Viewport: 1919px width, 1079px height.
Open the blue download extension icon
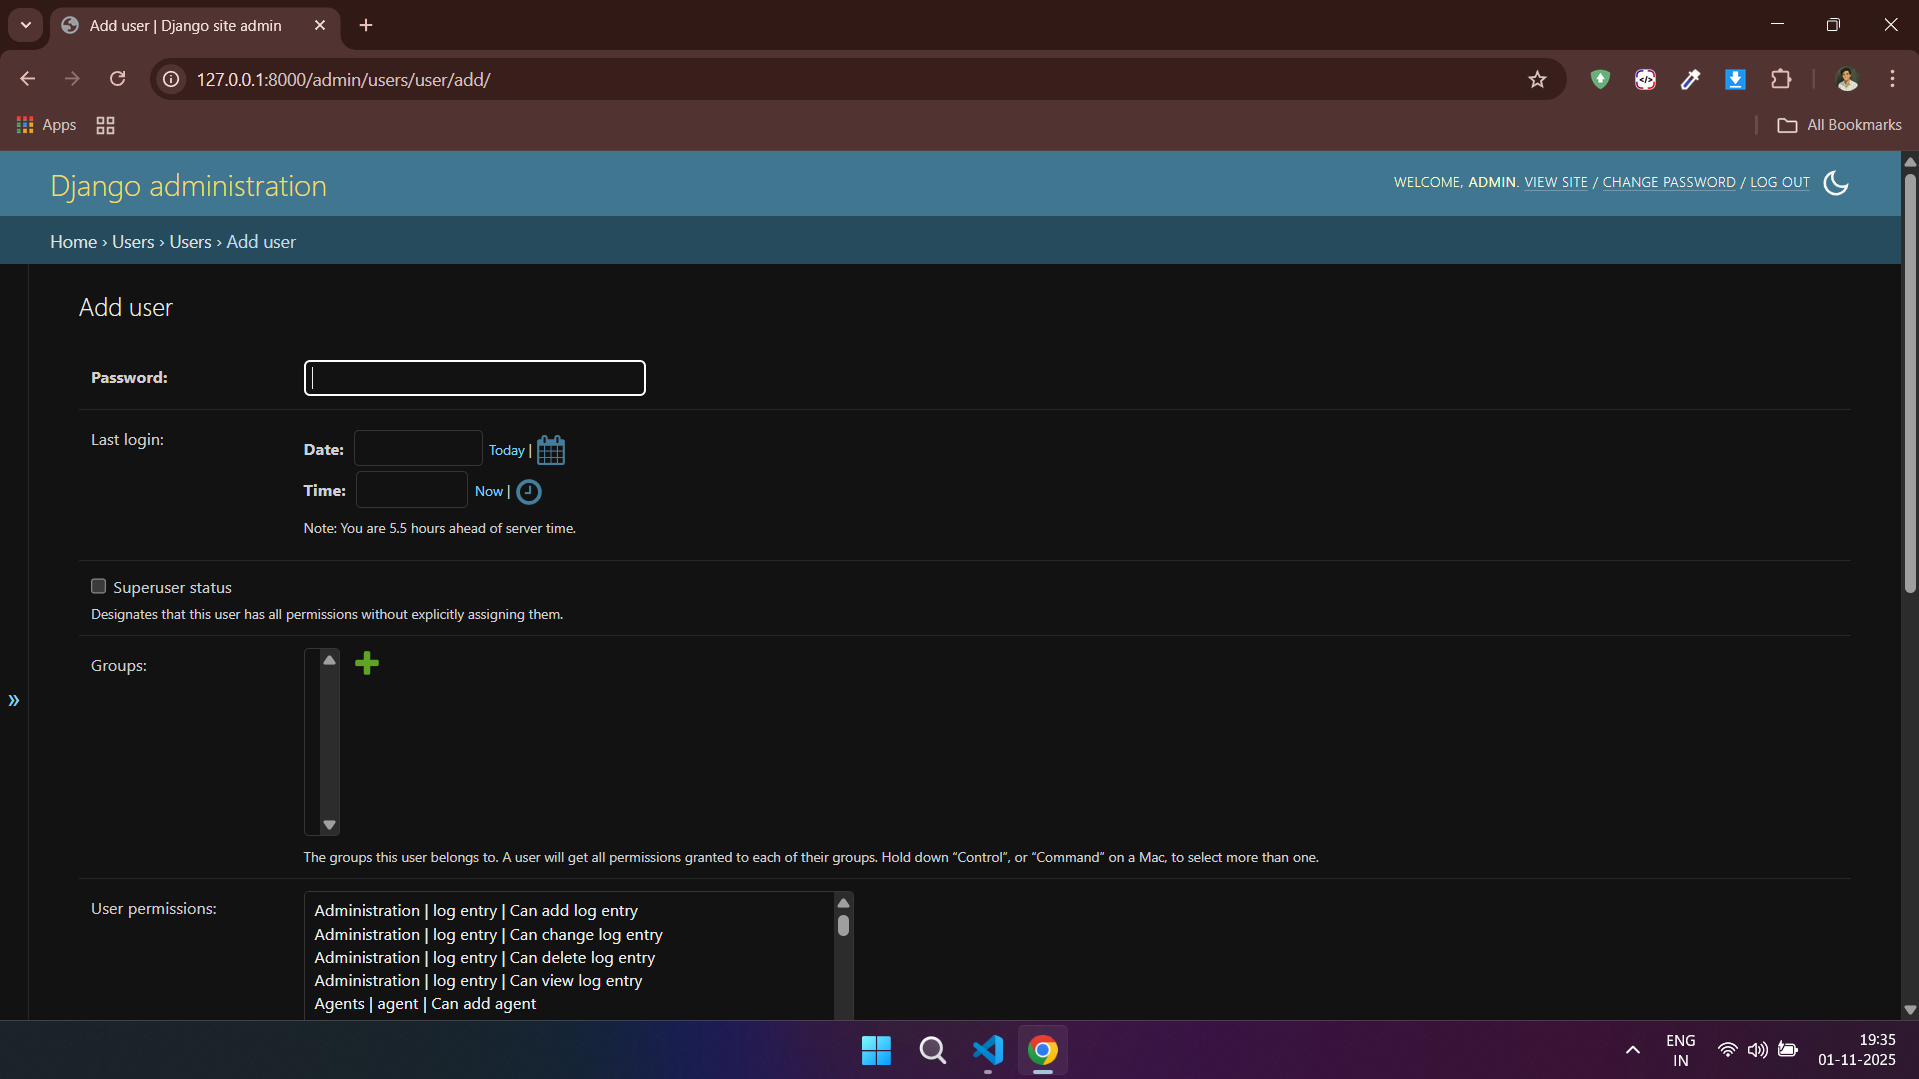(x=1735, y=79)
